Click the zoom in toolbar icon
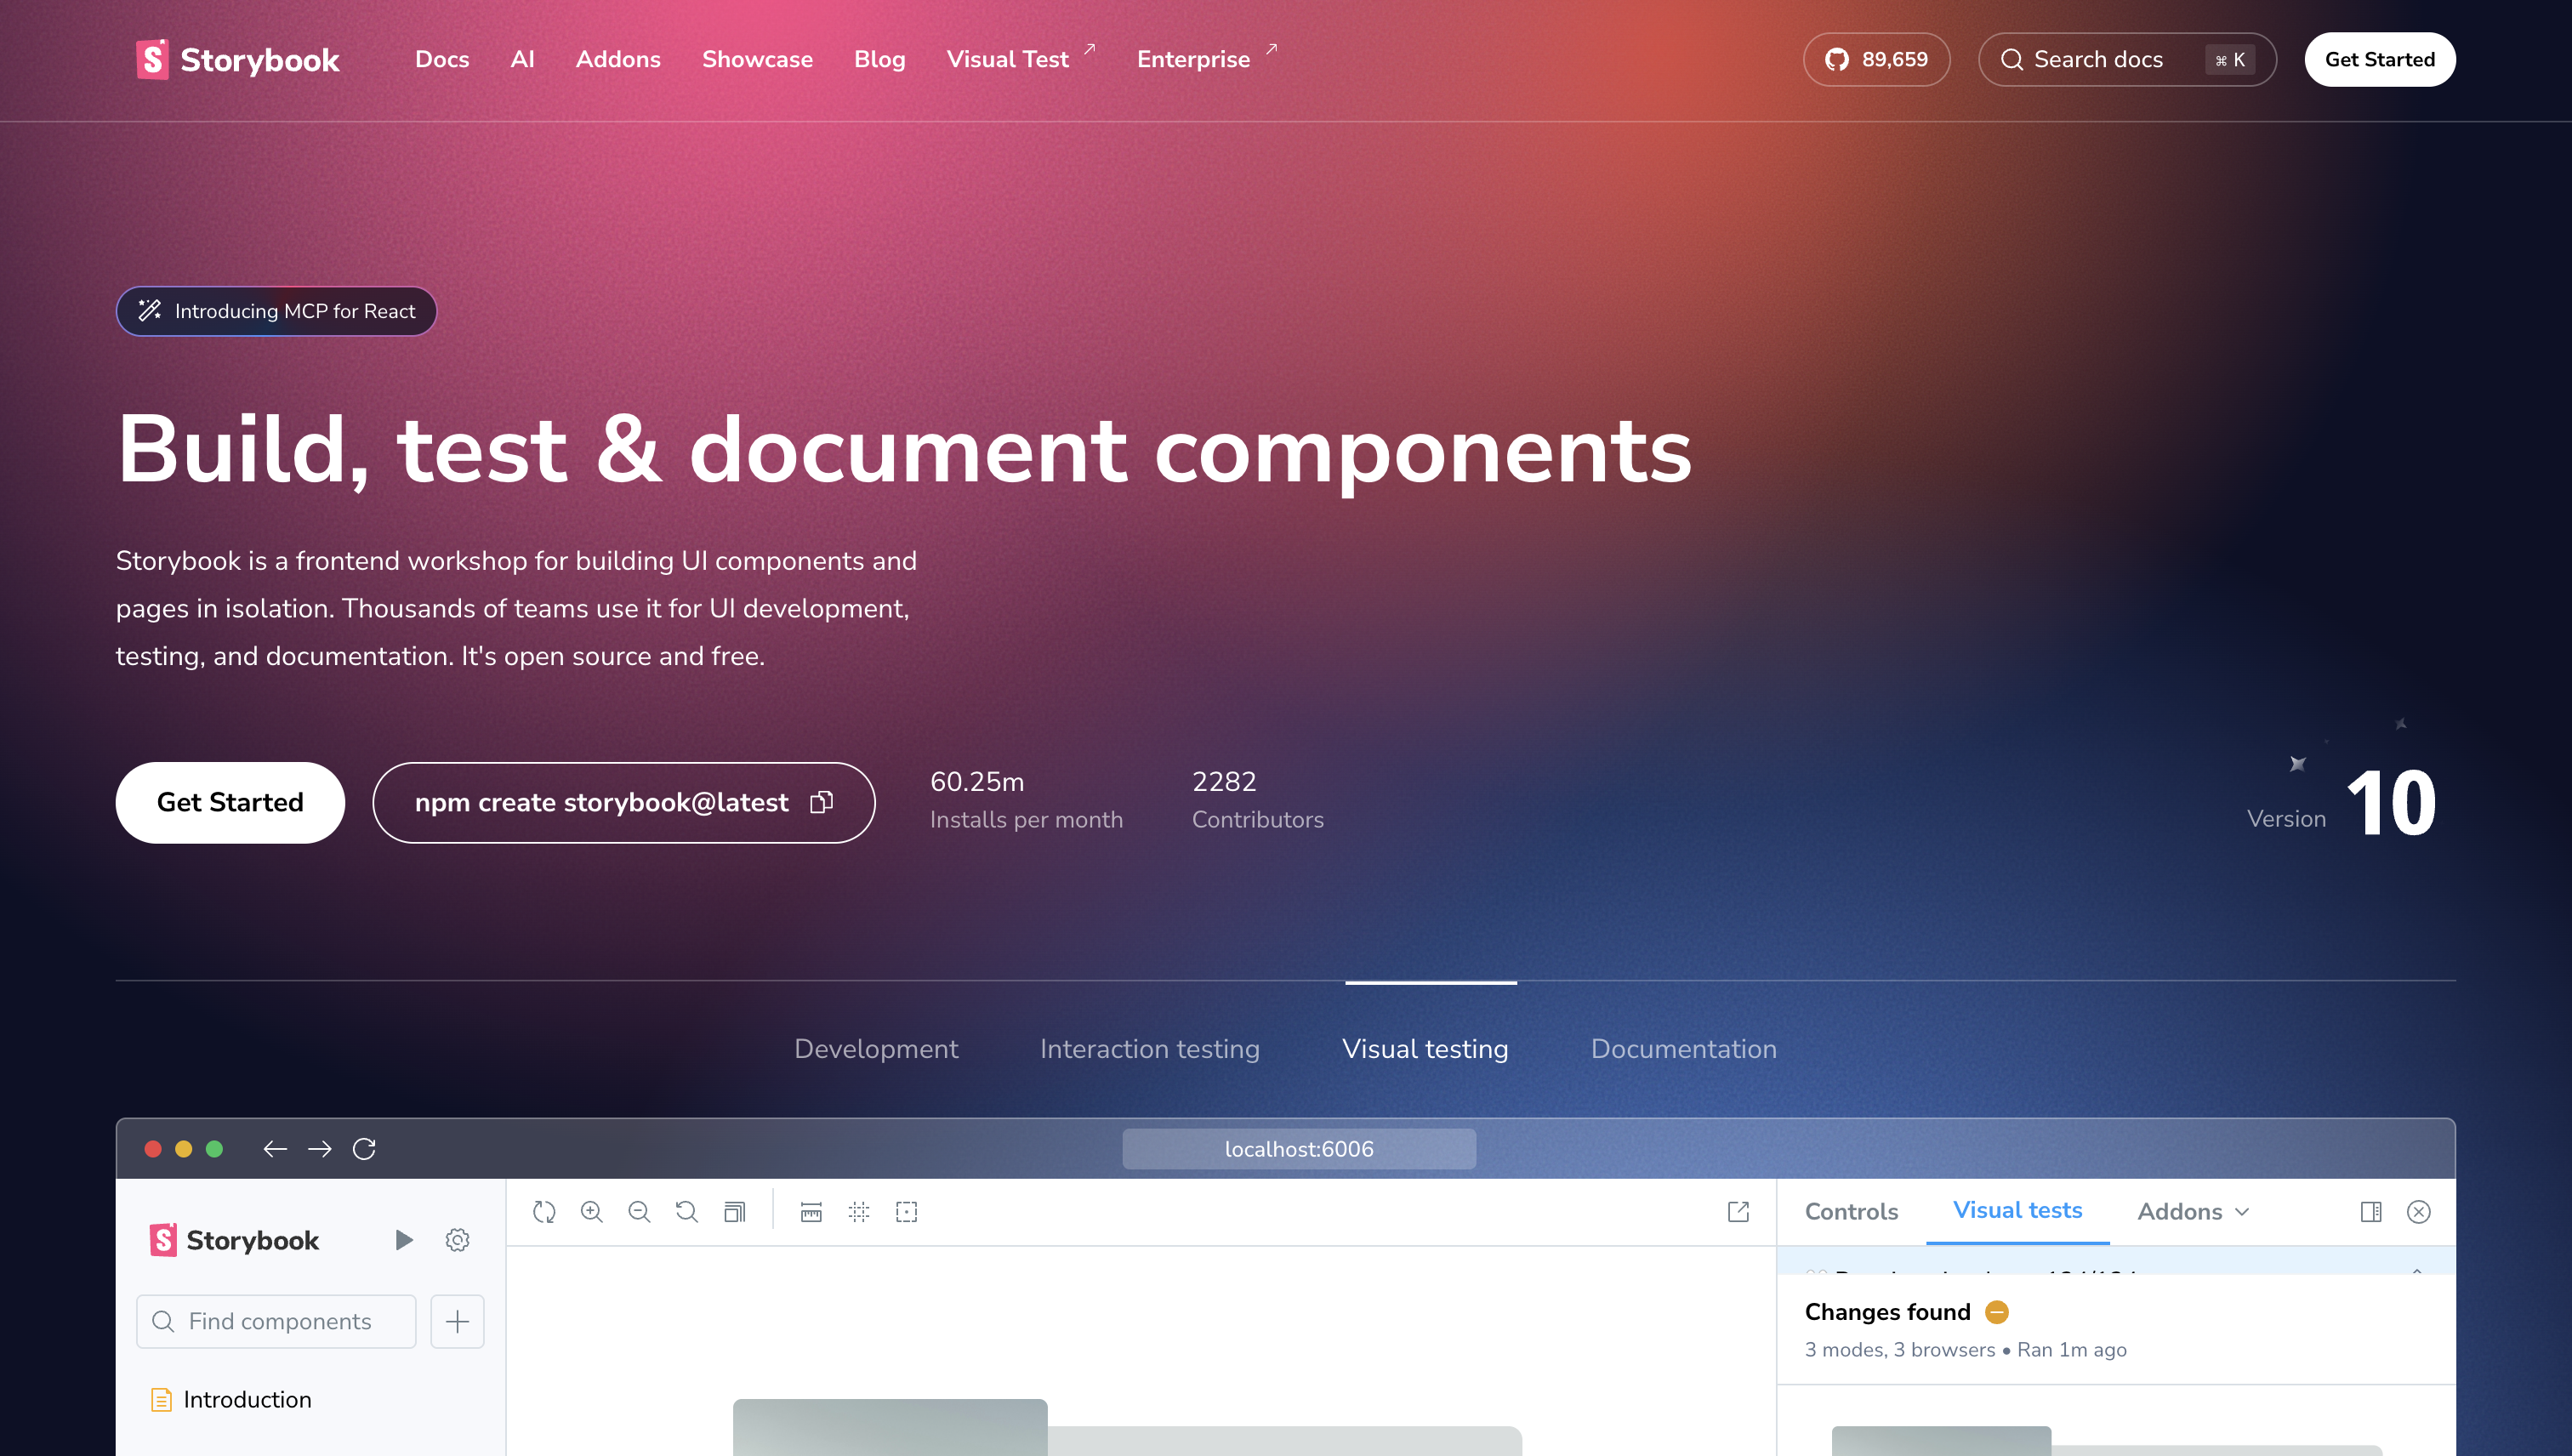The width and height of the screenshot is (2572, 1456). (591, 1212)
